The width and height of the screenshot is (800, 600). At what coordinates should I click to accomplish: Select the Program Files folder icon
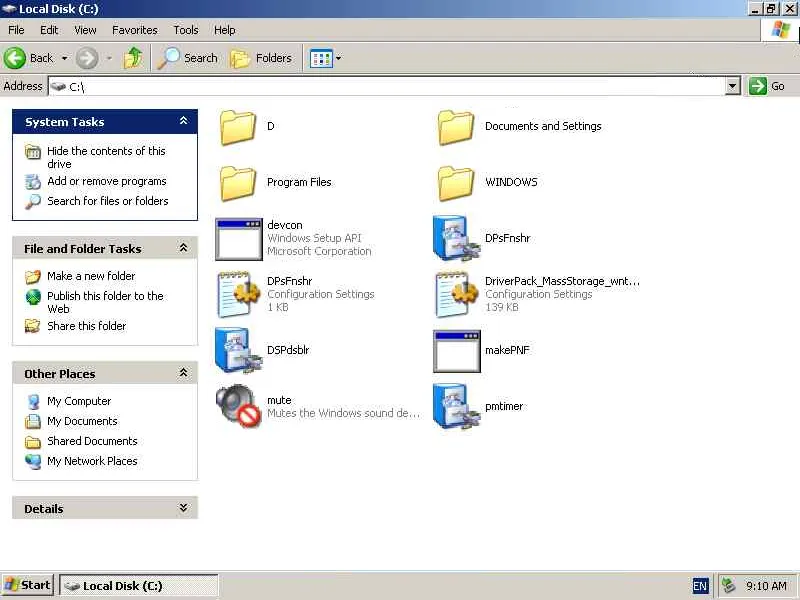(x=238, y=183)
